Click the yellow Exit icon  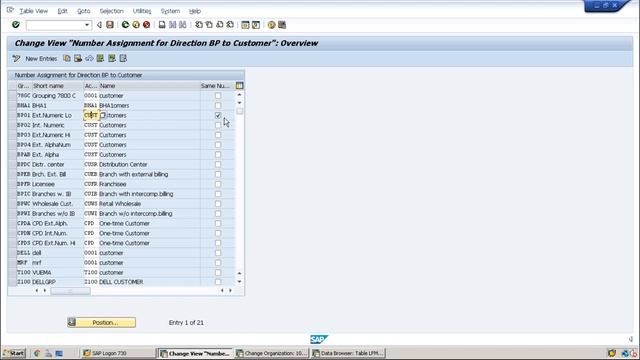(136, 25)
